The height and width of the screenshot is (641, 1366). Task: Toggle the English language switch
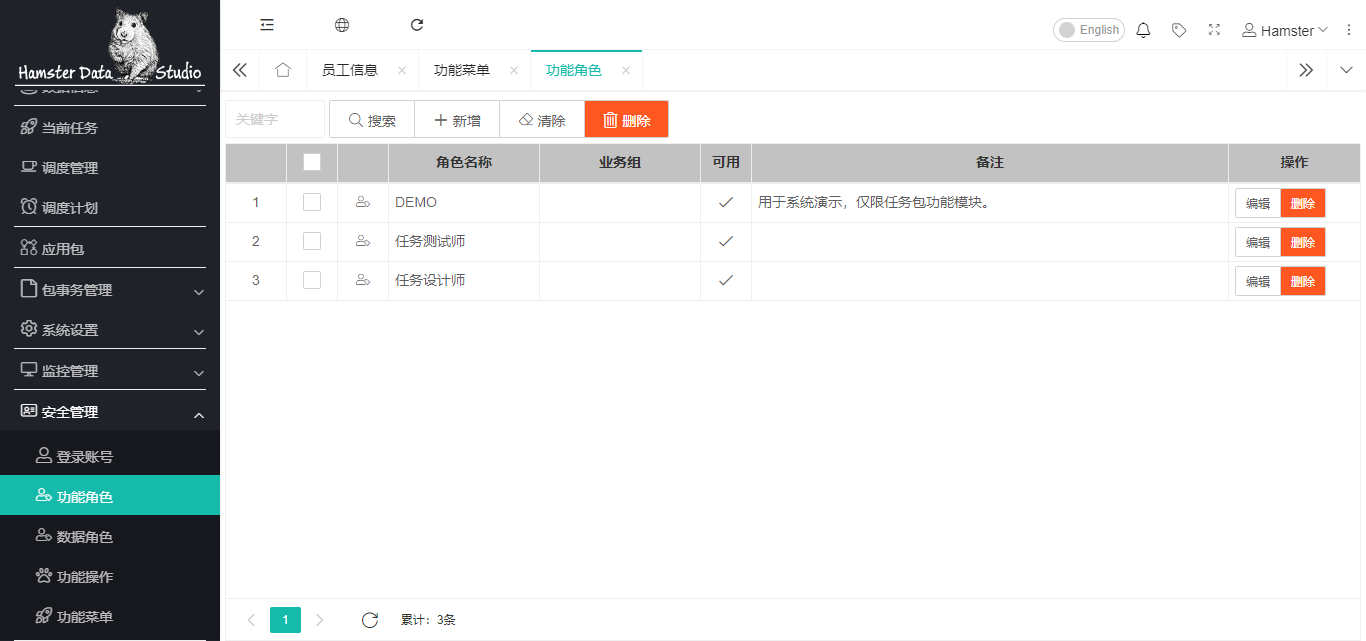pyautogui.click(x=1088, y=30)
